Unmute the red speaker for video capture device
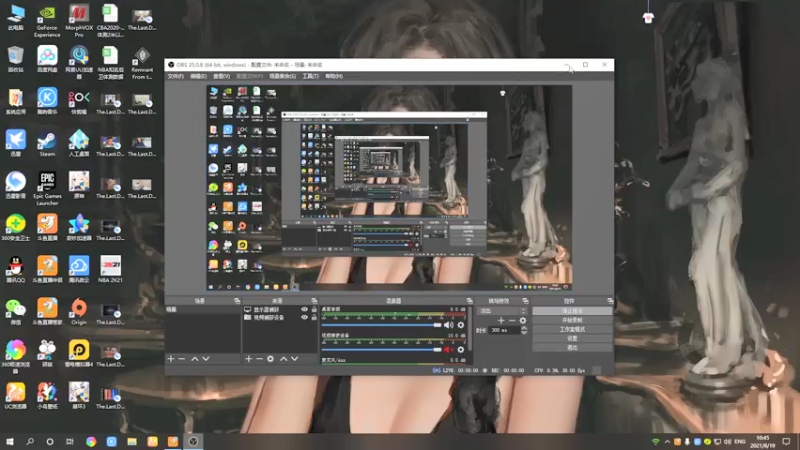Image resolution: width=800 pixels, height=450 pixels. (x=448, y=349)
